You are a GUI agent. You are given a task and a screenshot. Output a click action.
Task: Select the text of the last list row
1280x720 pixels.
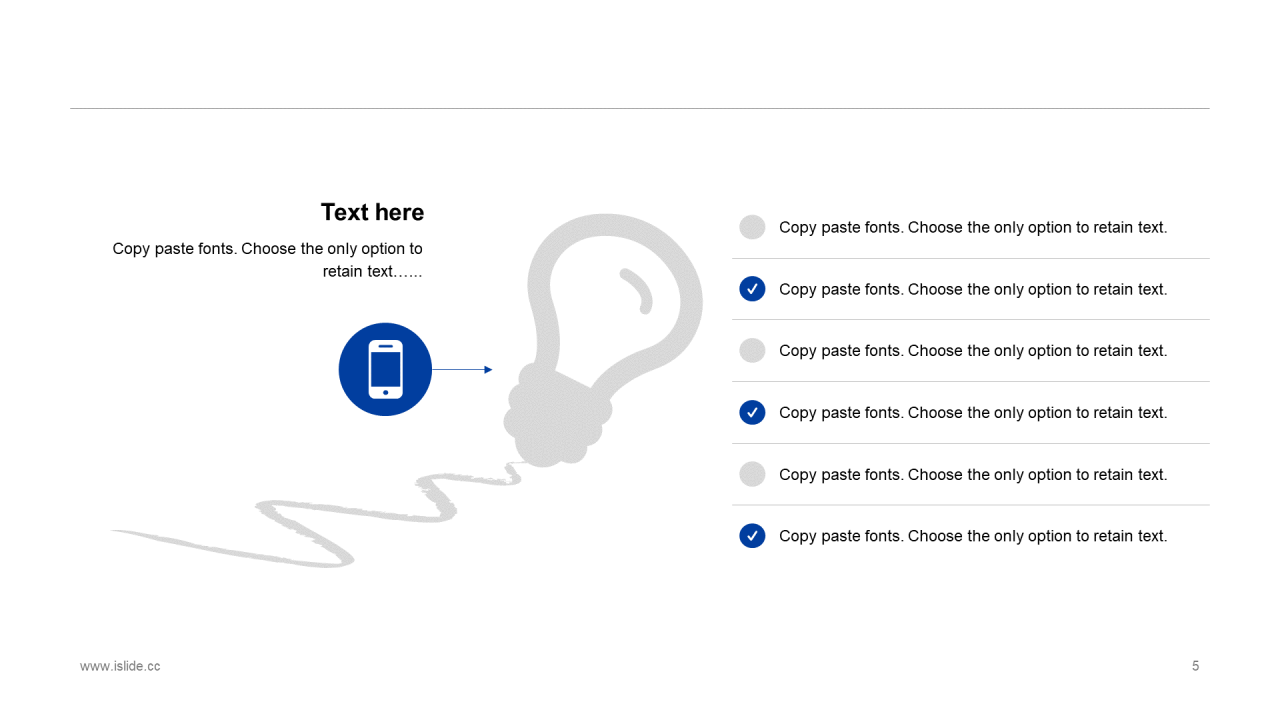click(973, 536)
